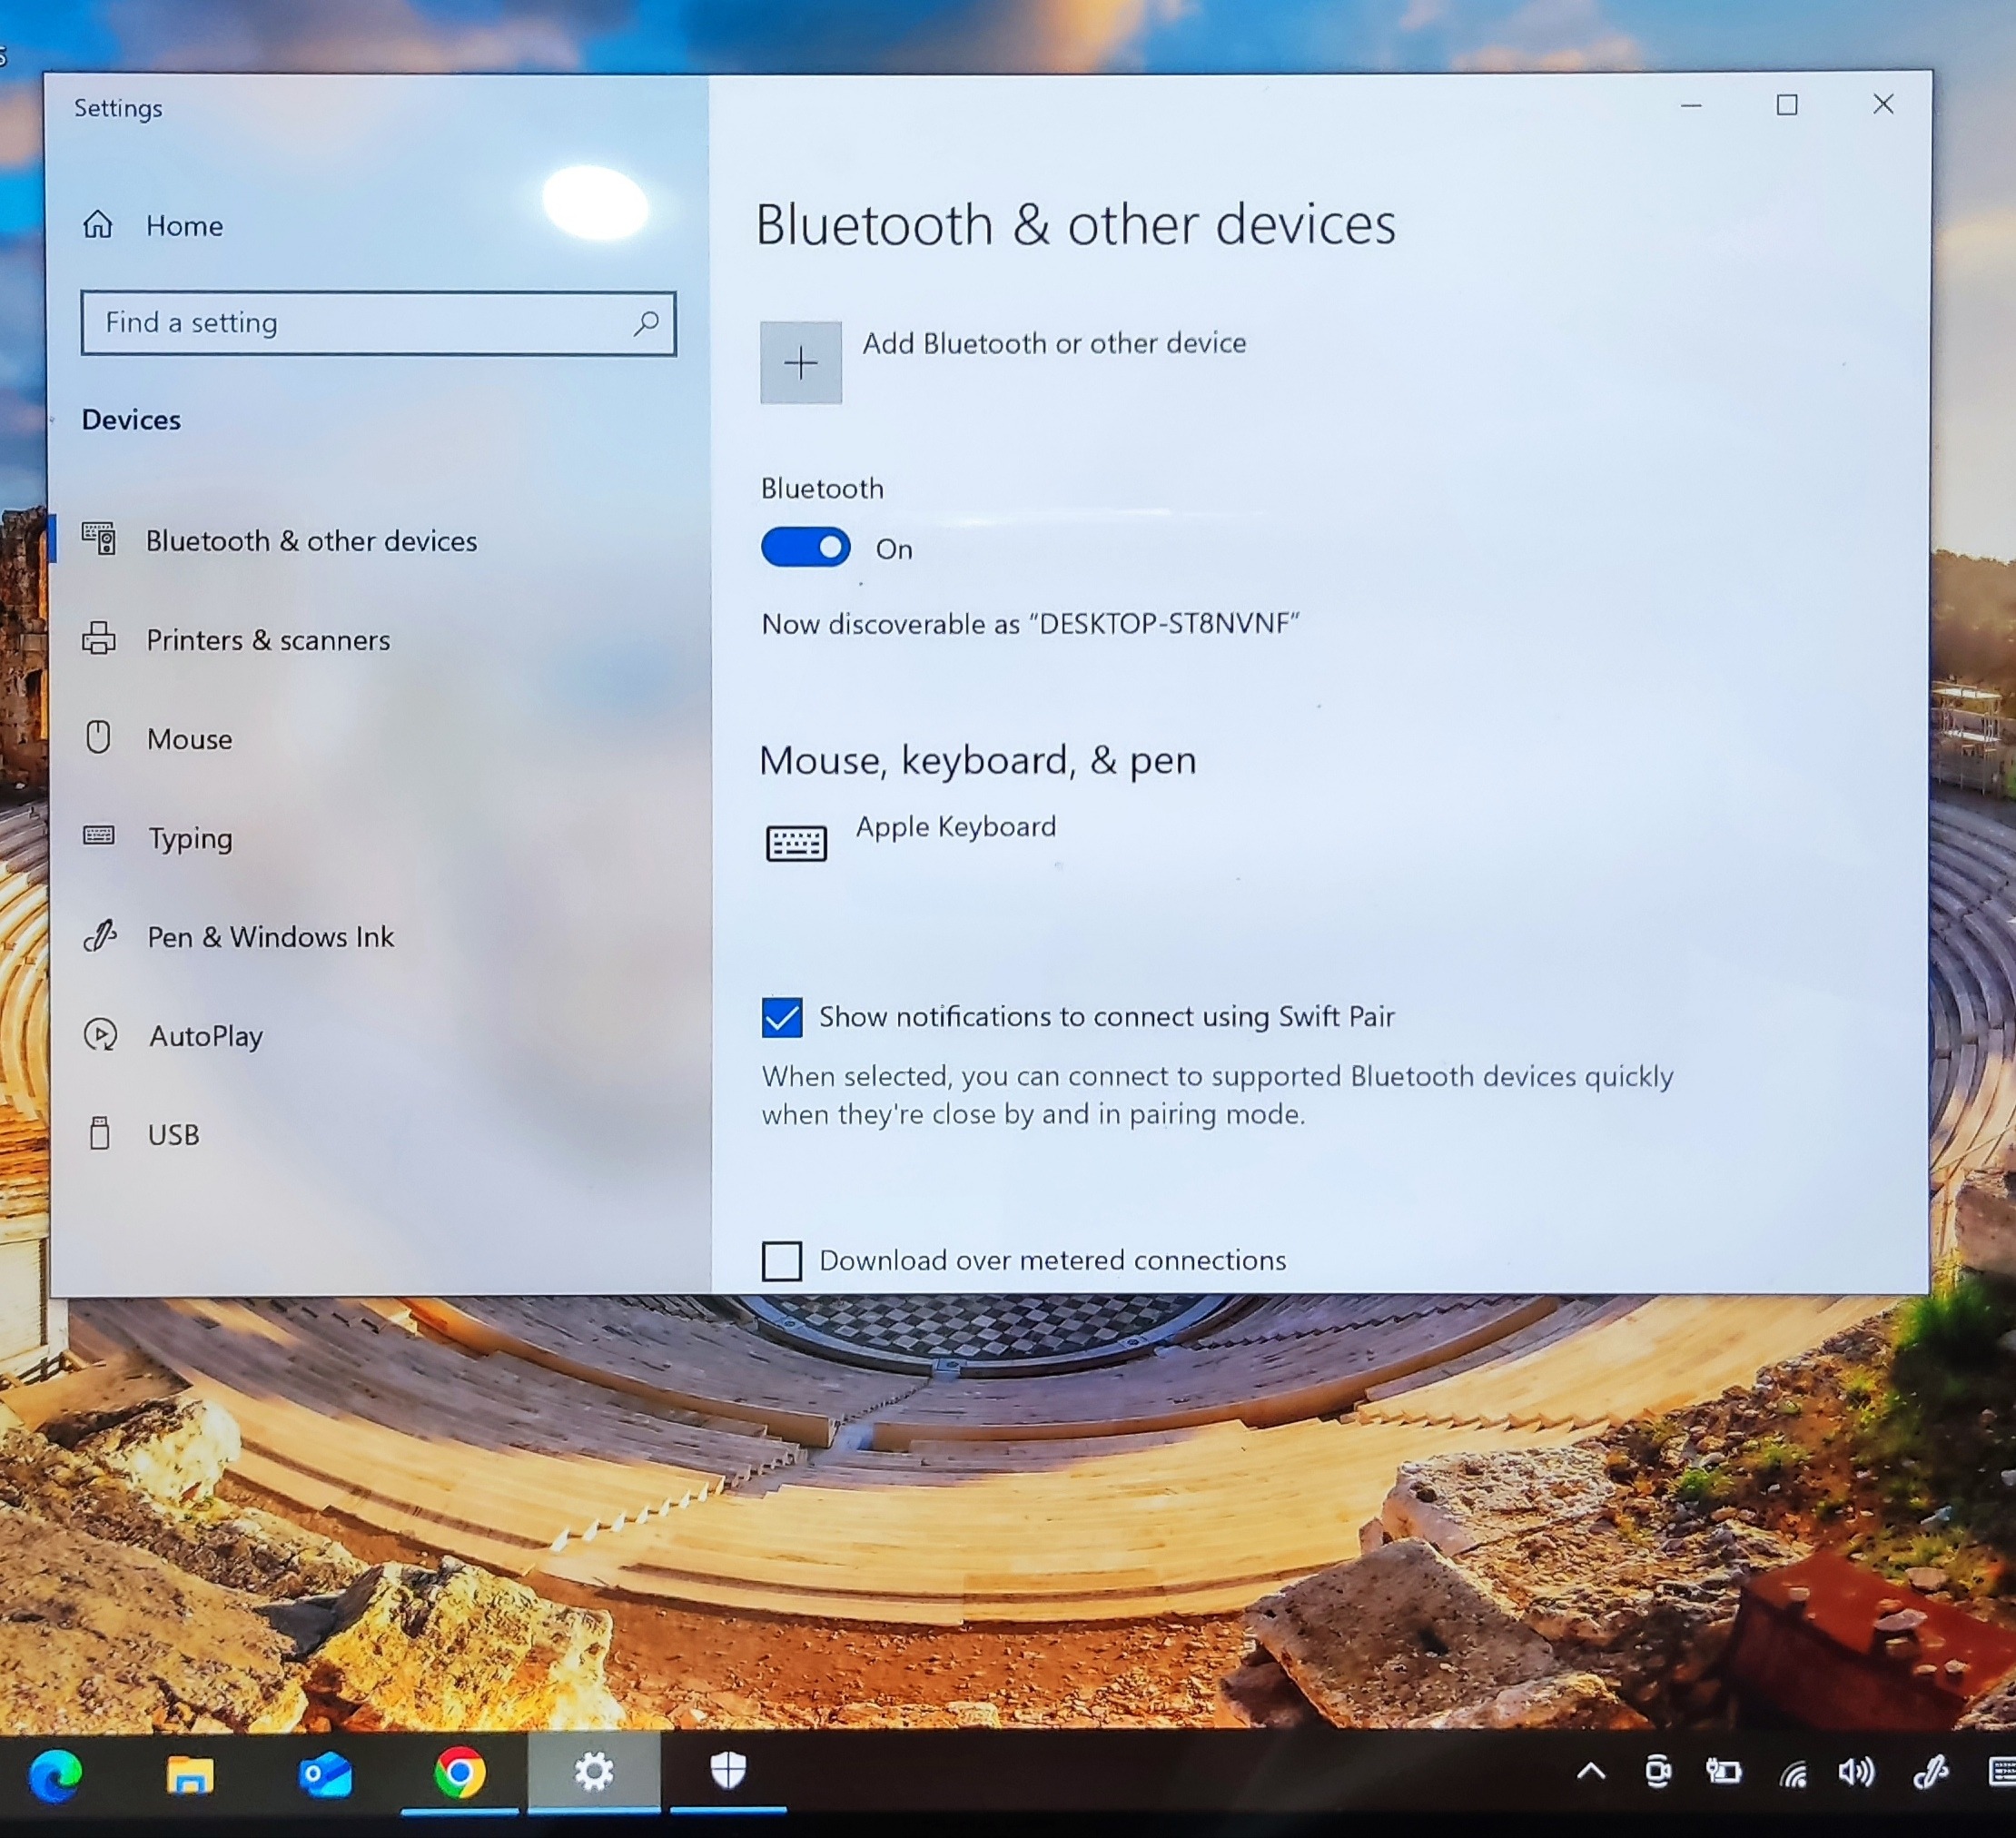This screenshot has width=2016, height=1838.
Task: Go to the Mouse settings page
Action: [189, 739]
